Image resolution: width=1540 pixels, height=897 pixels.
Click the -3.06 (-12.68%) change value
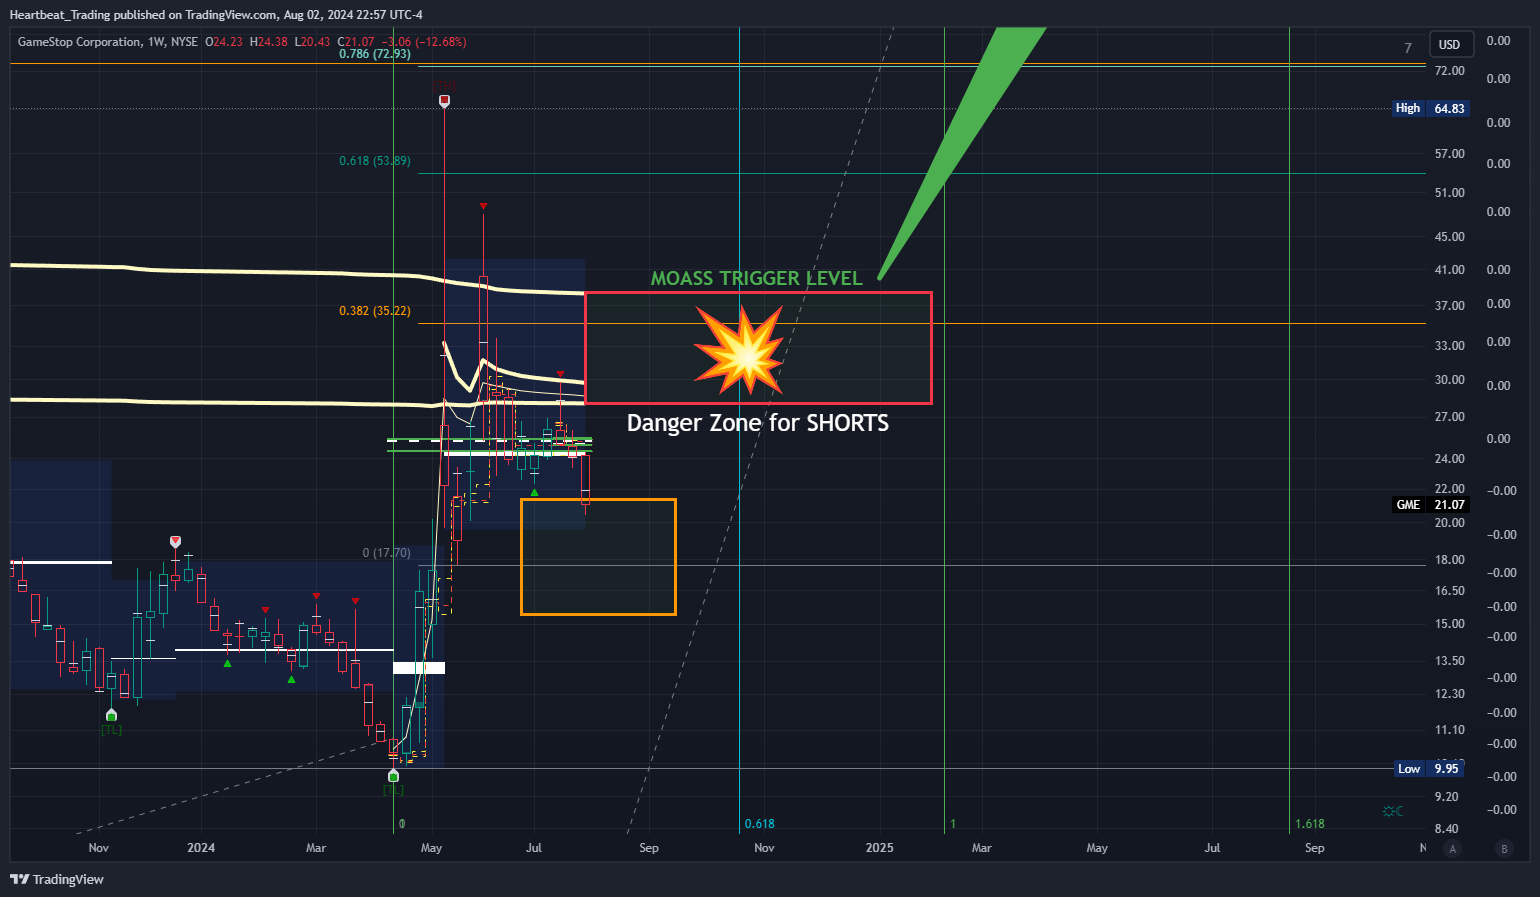(x=424, y=42)
